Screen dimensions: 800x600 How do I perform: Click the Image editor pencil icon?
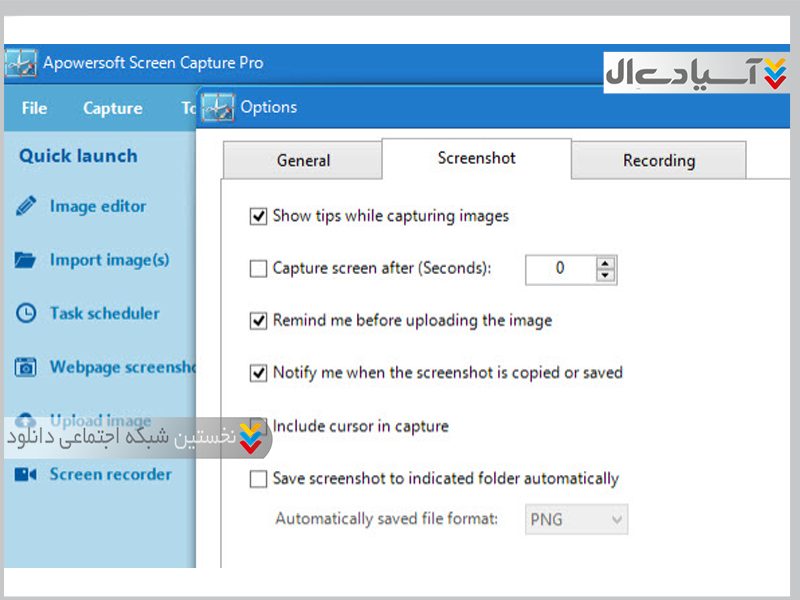point(26,207)
